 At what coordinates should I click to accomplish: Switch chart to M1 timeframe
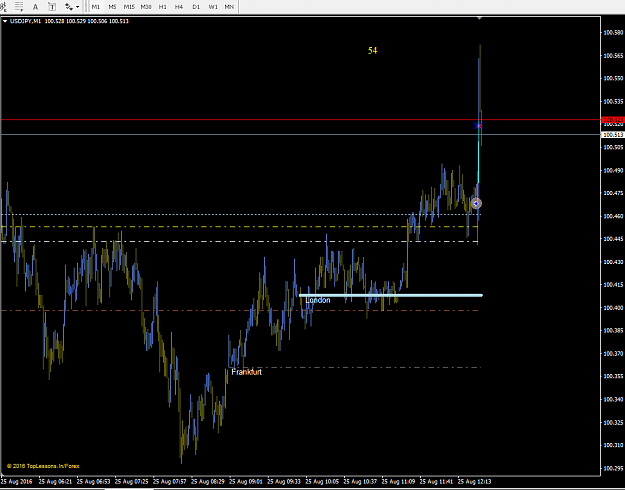click(x=96, y=7)
